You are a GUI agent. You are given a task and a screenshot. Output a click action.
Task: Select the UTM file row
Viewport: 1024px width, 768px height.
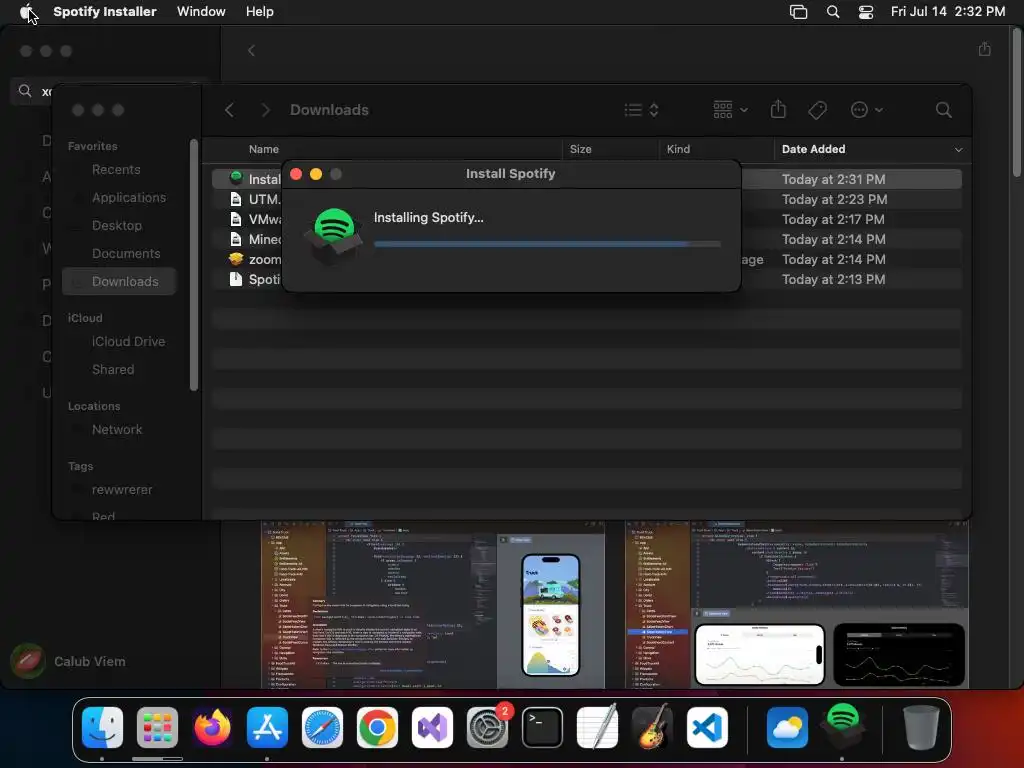pos(586,199)
